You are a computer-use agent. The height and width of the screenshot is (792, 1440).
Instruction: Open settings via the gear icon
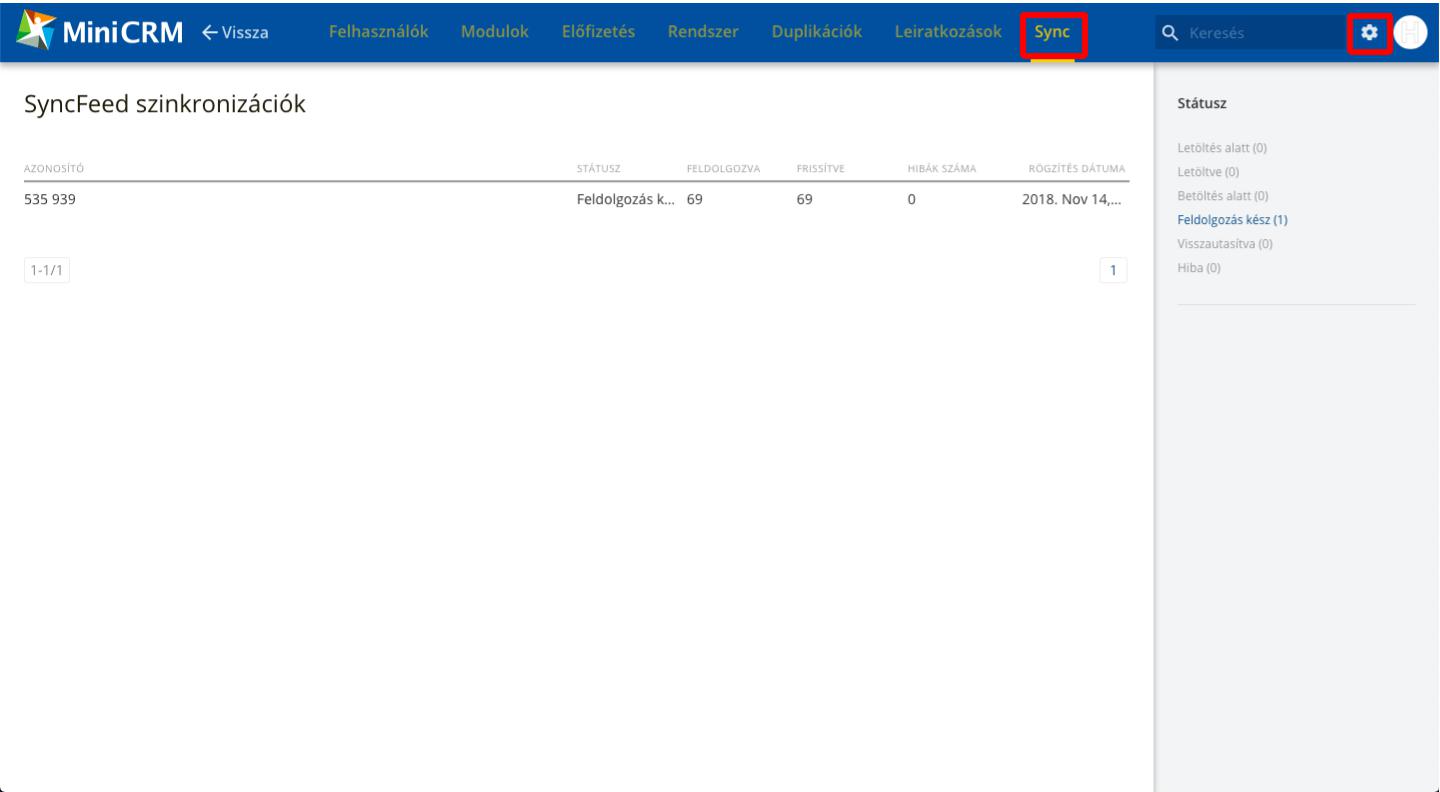(1369, 33)
